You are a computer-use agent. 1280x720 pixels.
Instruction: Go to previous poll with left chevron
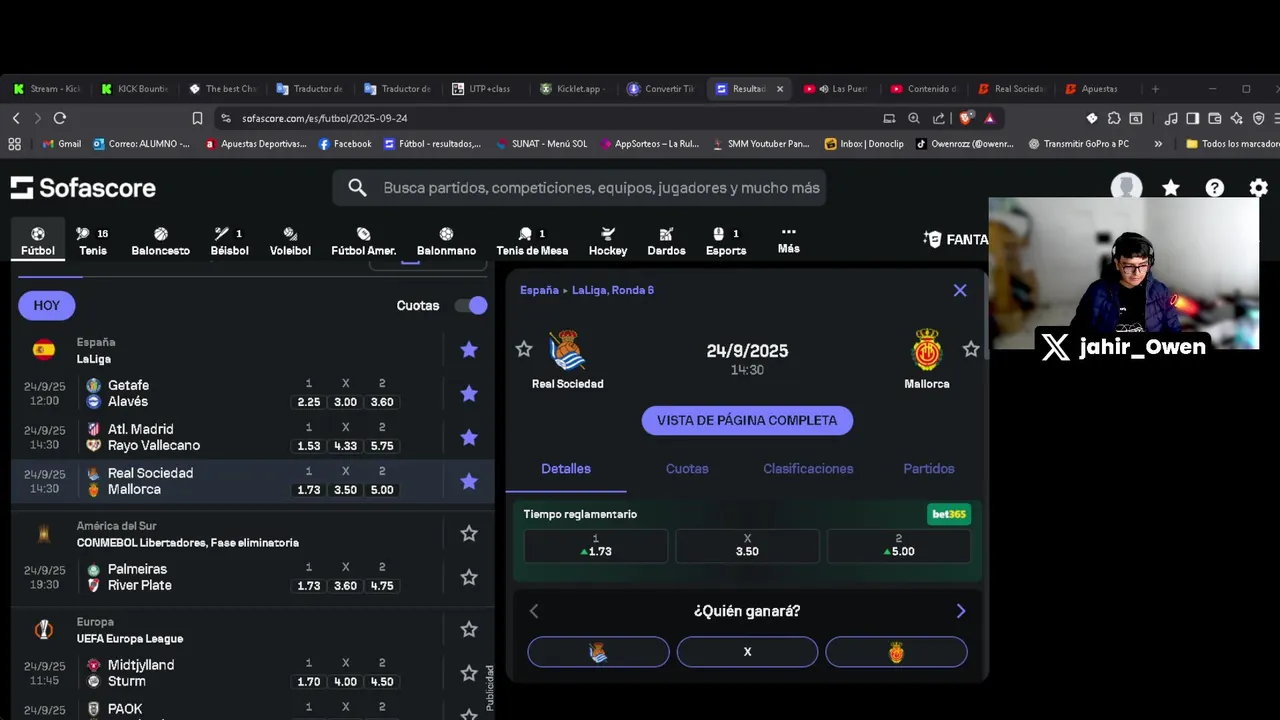click(x=534, y=611)
